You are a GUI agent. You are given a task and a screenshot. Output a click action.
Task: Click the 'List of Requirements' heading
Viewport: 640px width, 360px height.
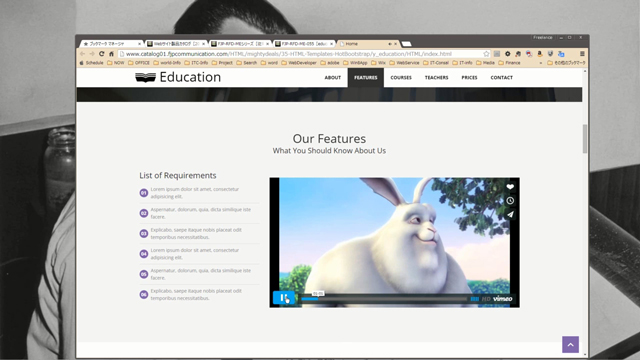click(x=178, y=176)
